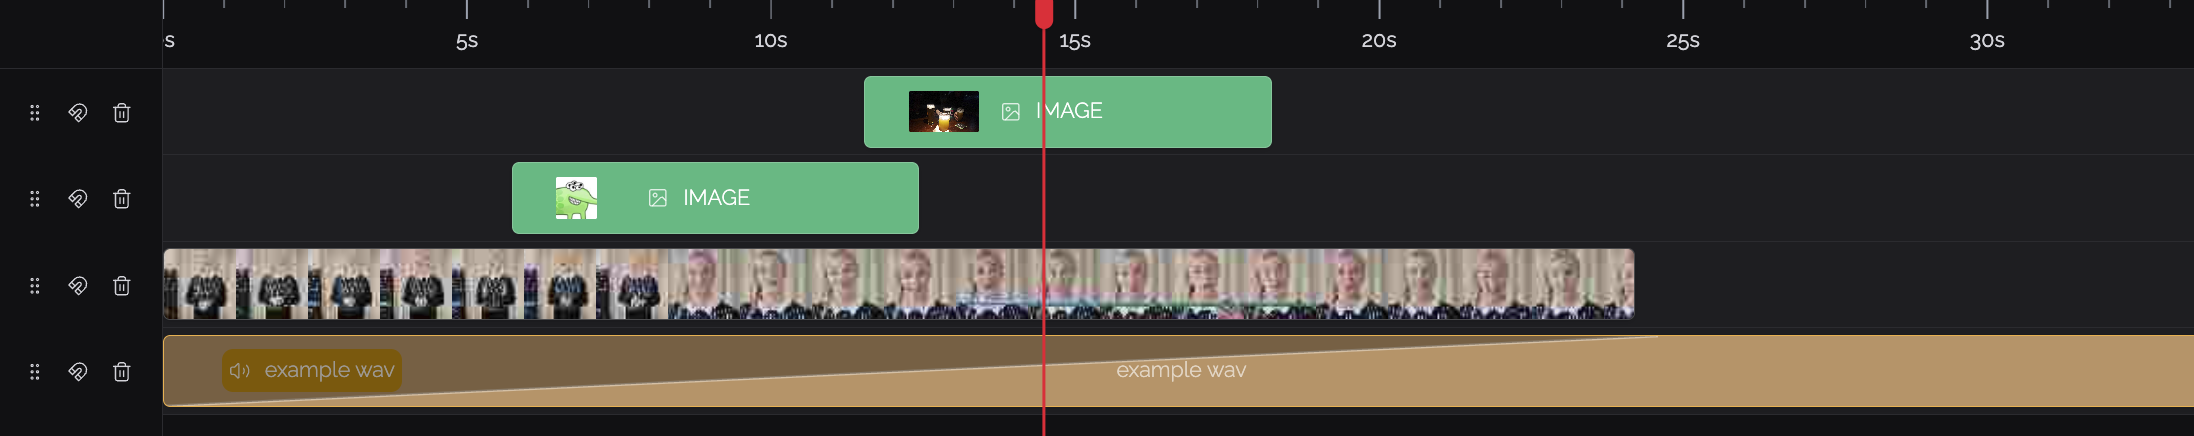The height and width of the screenshot is (436, 2194).
Task: Toggle magnet snapping on top image track
Action: tap(77, 113)
